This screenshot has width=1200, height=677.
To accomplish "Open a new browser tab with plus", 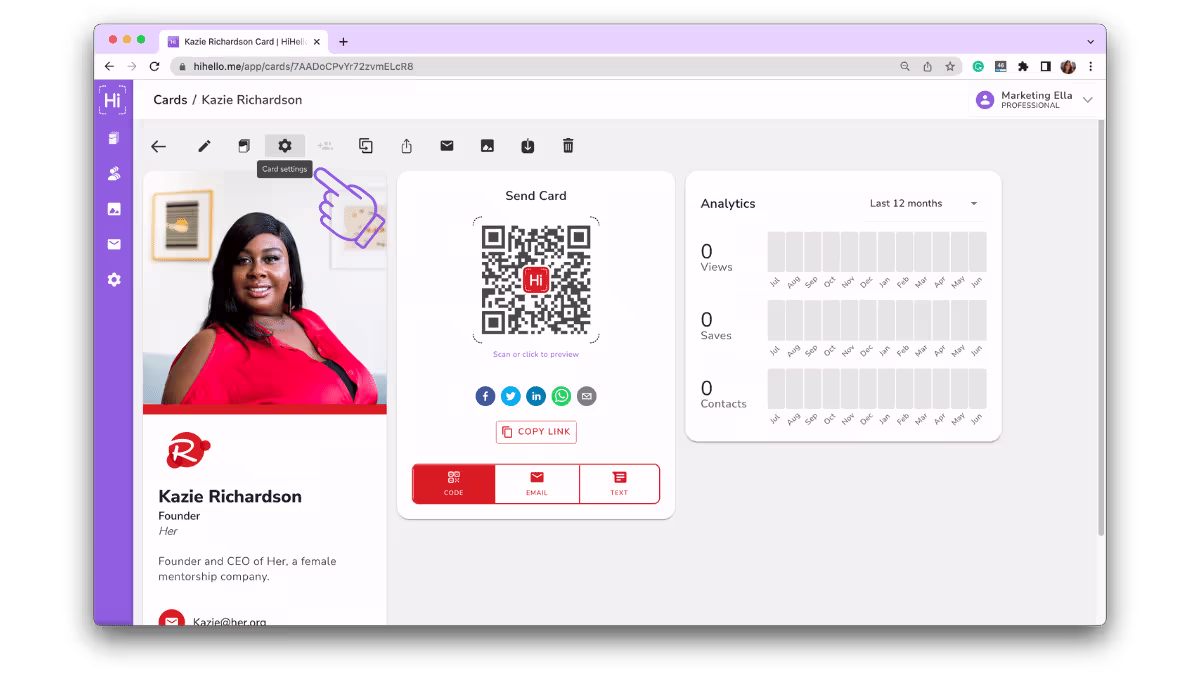I will tap(343, 42).
